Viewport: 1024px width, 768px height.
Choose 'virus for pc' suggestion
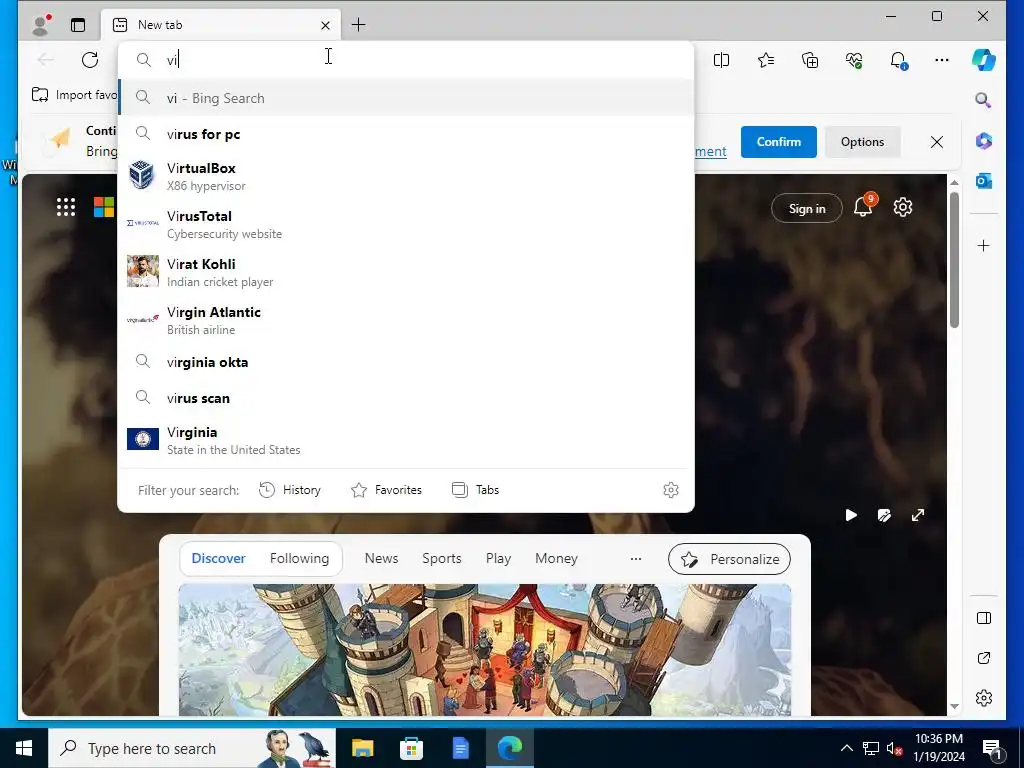coord(406,134)
